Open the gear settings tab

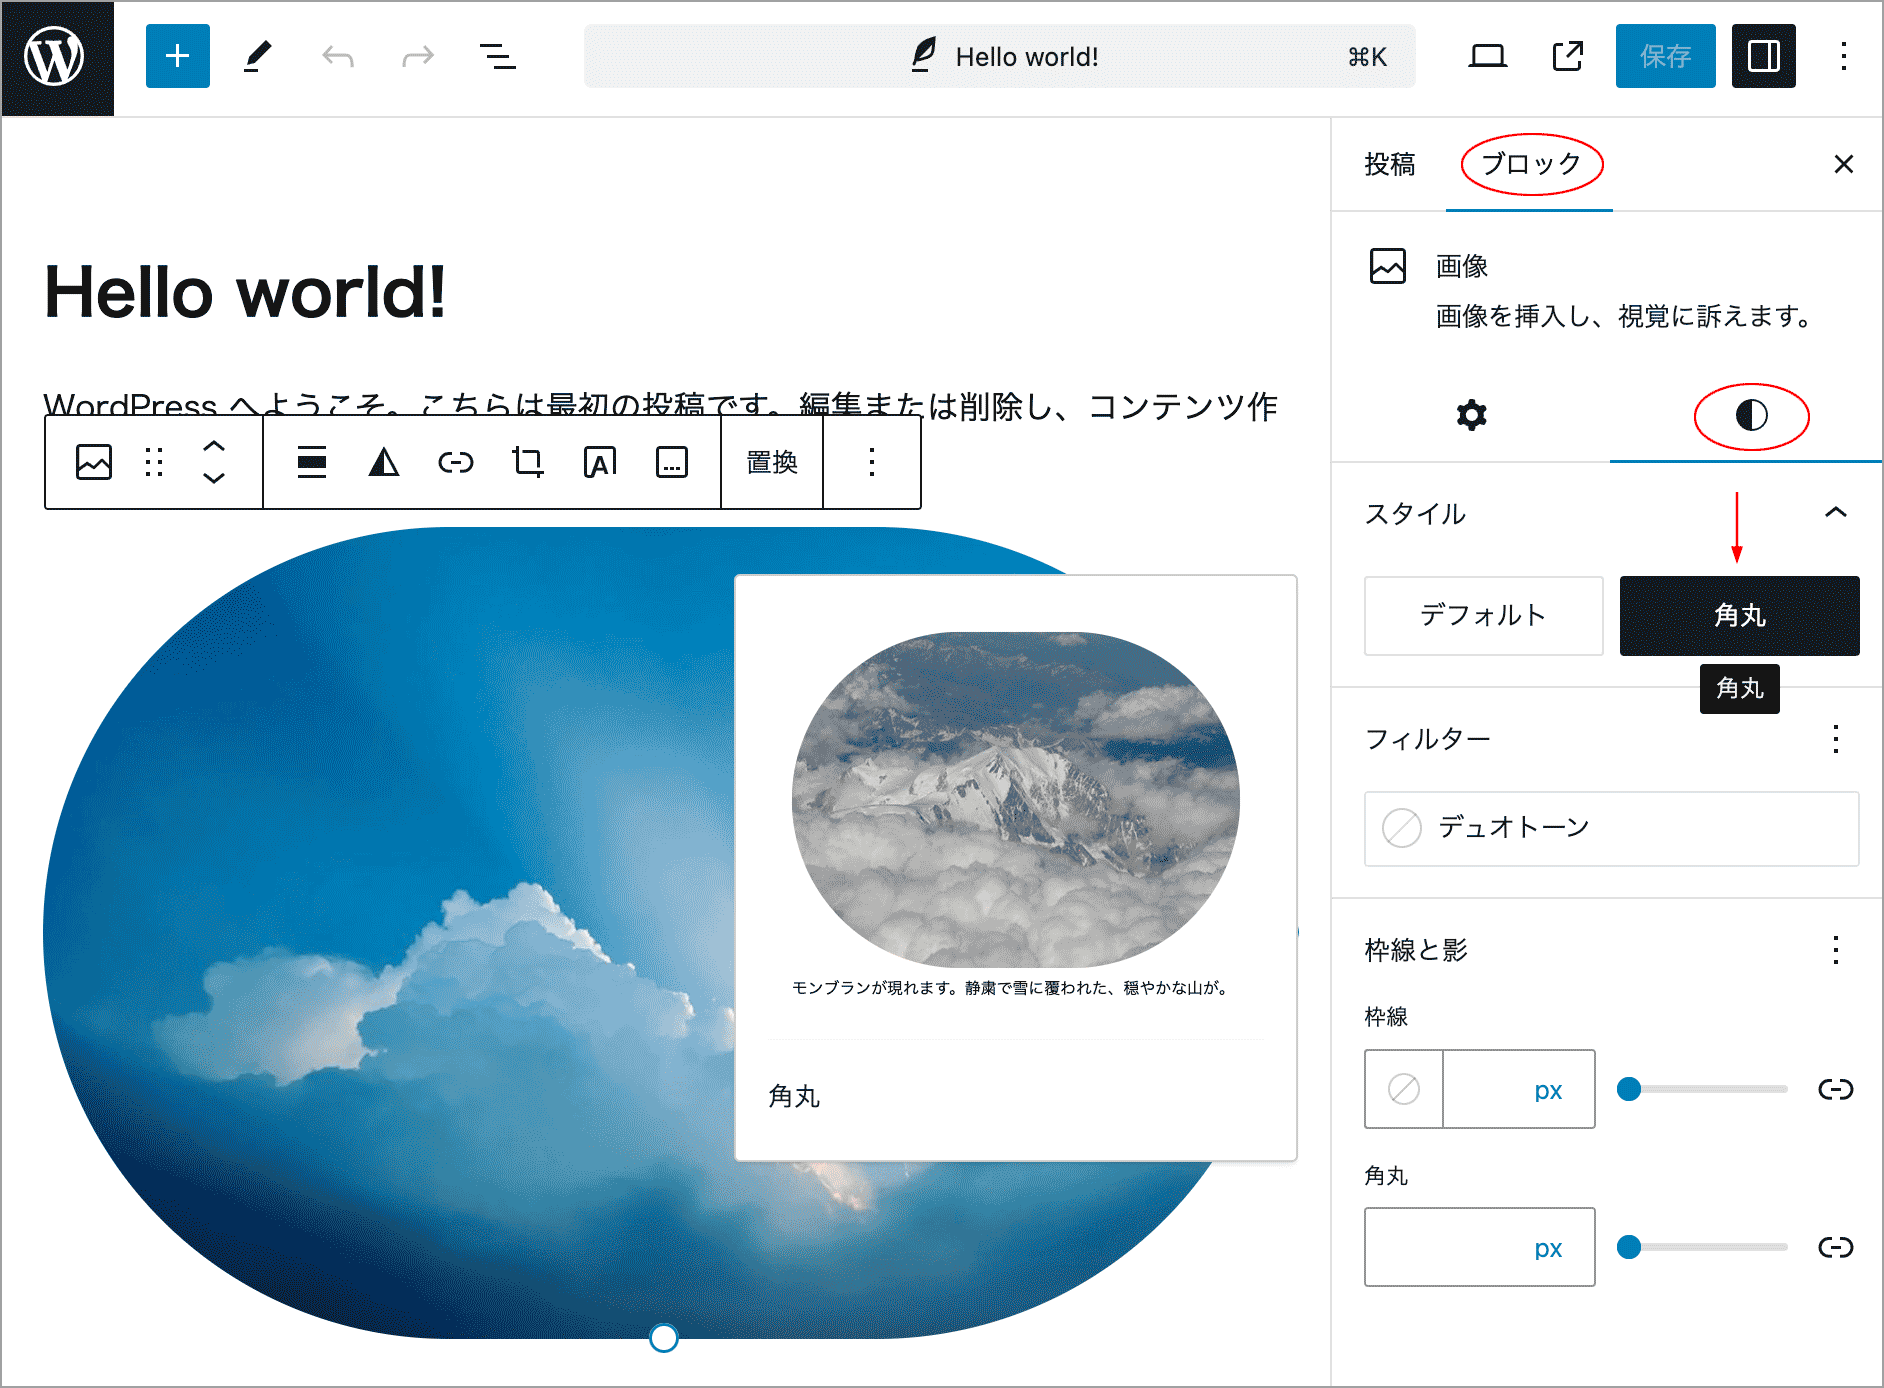[1471, 415]
